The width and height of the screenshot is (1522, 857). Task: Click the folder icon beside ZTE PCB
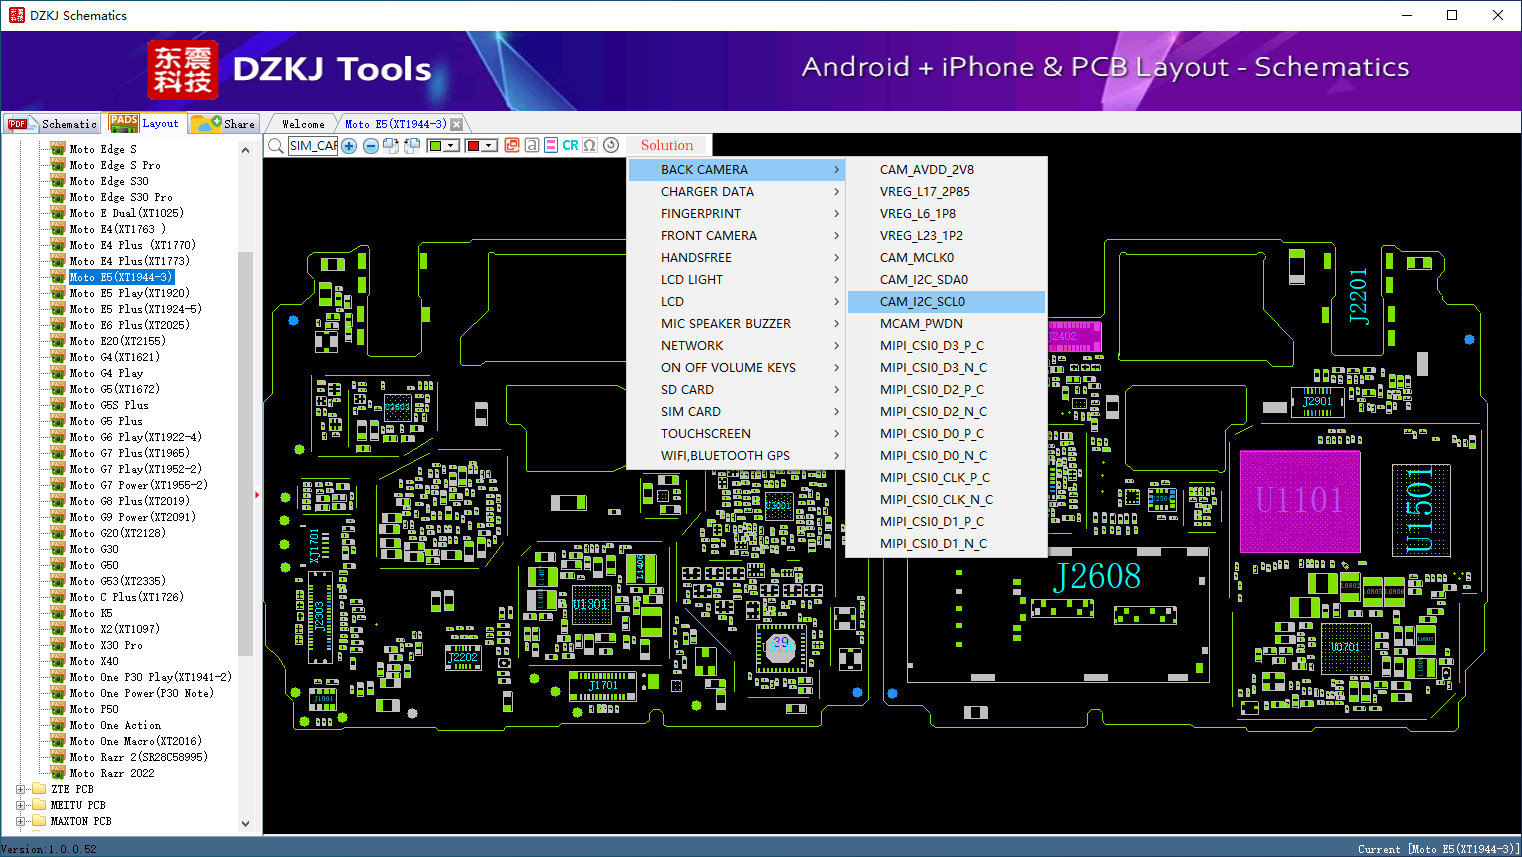[39, 789]
